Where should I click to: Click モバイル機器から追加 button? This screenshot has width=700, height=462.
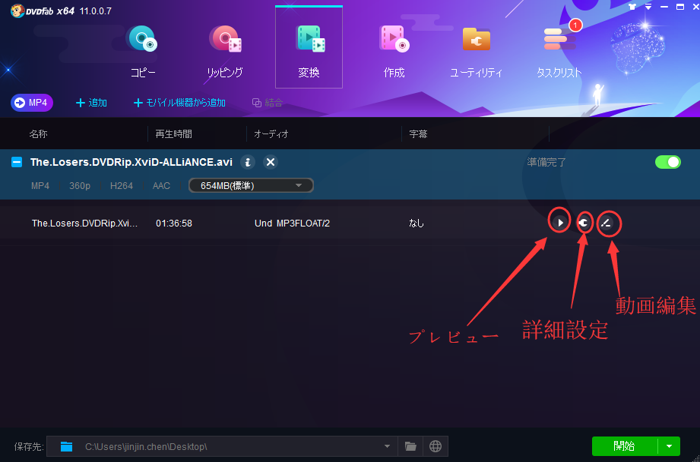179,103
